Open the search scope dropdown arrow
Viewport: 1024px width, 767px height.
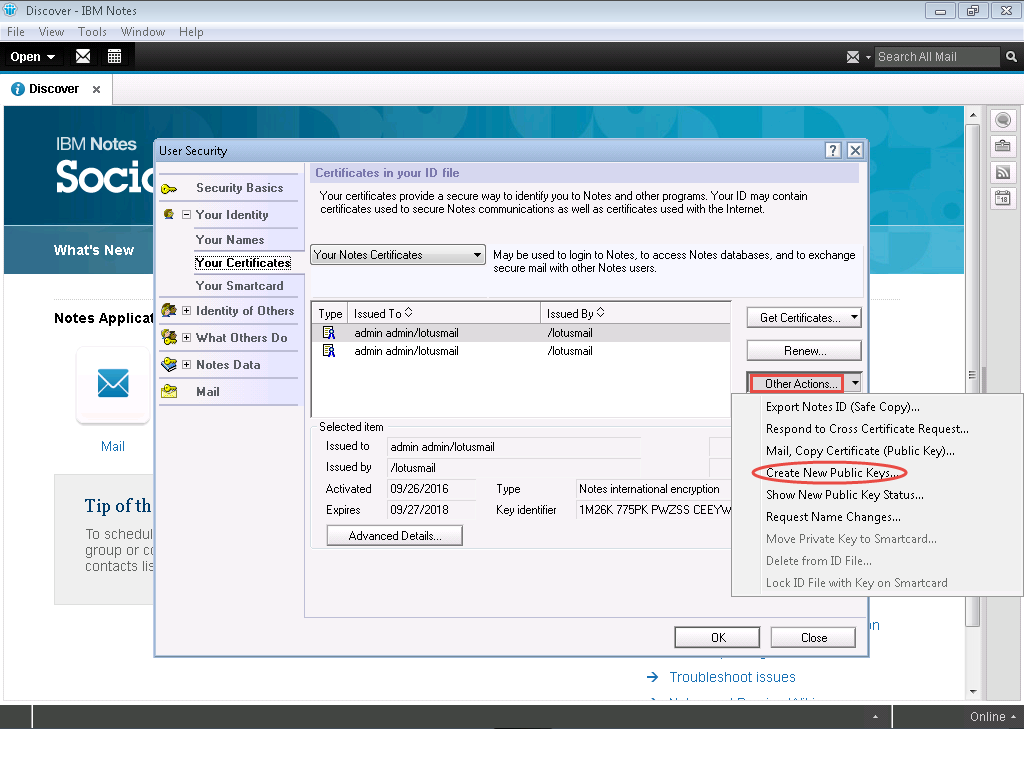[x=868, y=57]
